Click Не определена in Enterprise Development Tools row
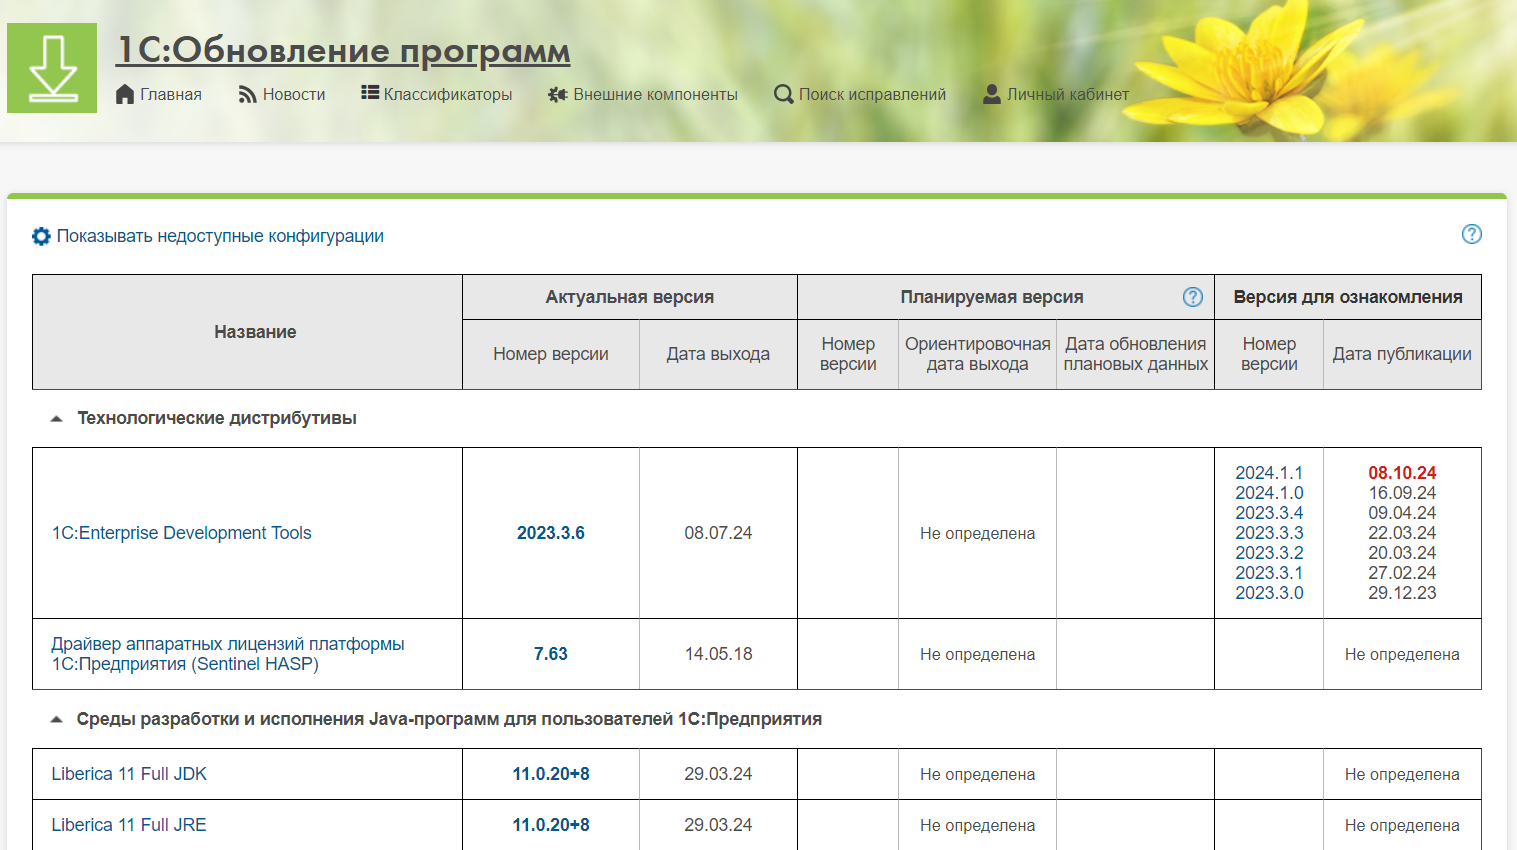Screen dimensions: 1517x850 click(x=977, y=534)
